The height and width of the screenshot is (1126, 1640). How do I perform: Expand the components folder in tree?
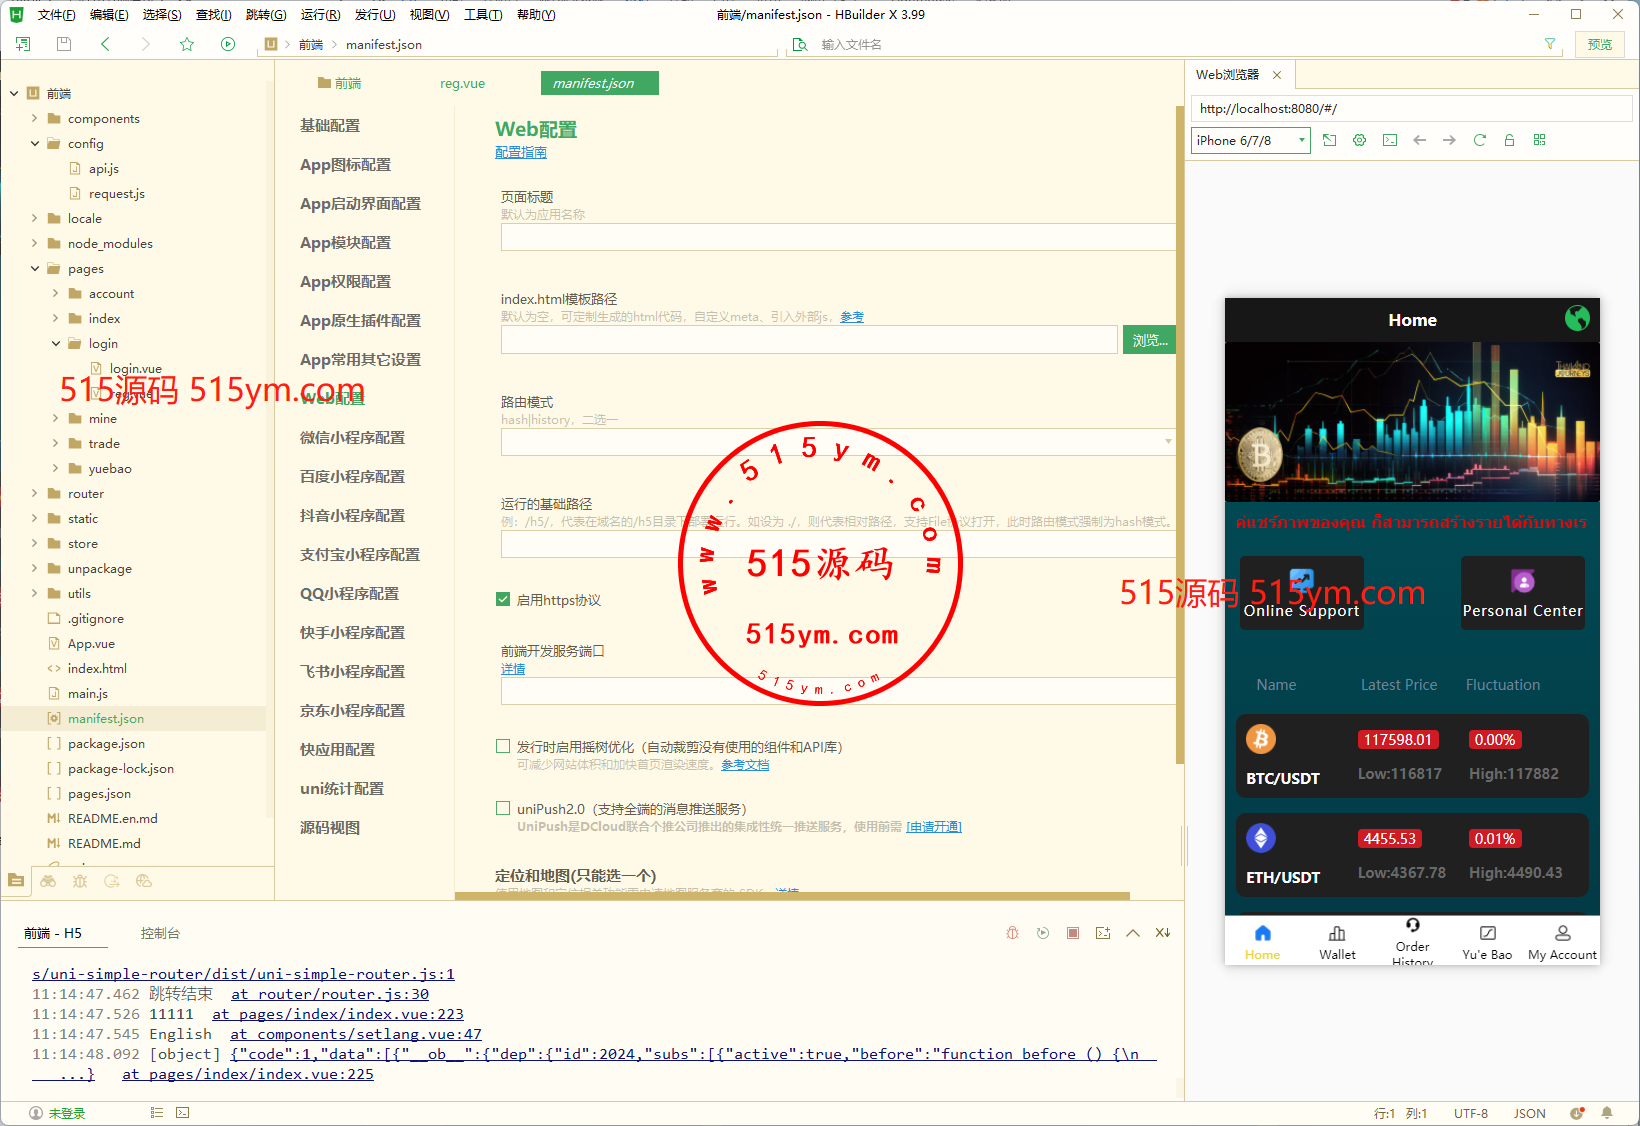(x=35, y=118)
